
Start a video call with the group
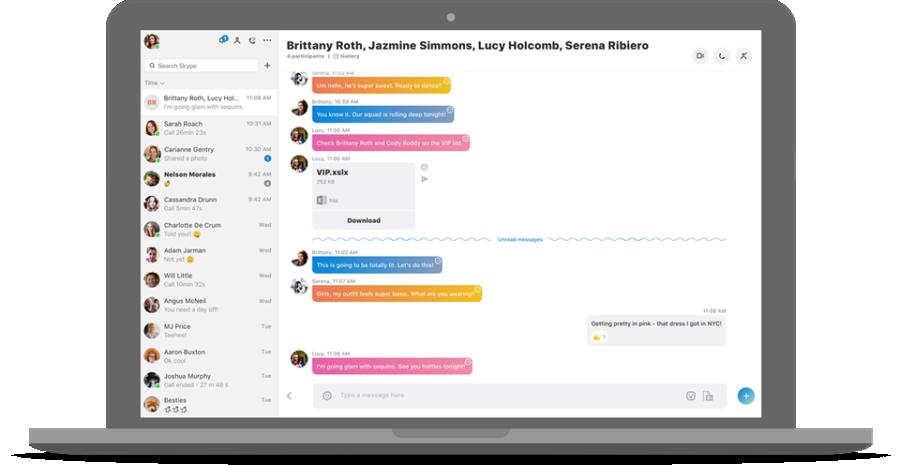coord(700,56)
